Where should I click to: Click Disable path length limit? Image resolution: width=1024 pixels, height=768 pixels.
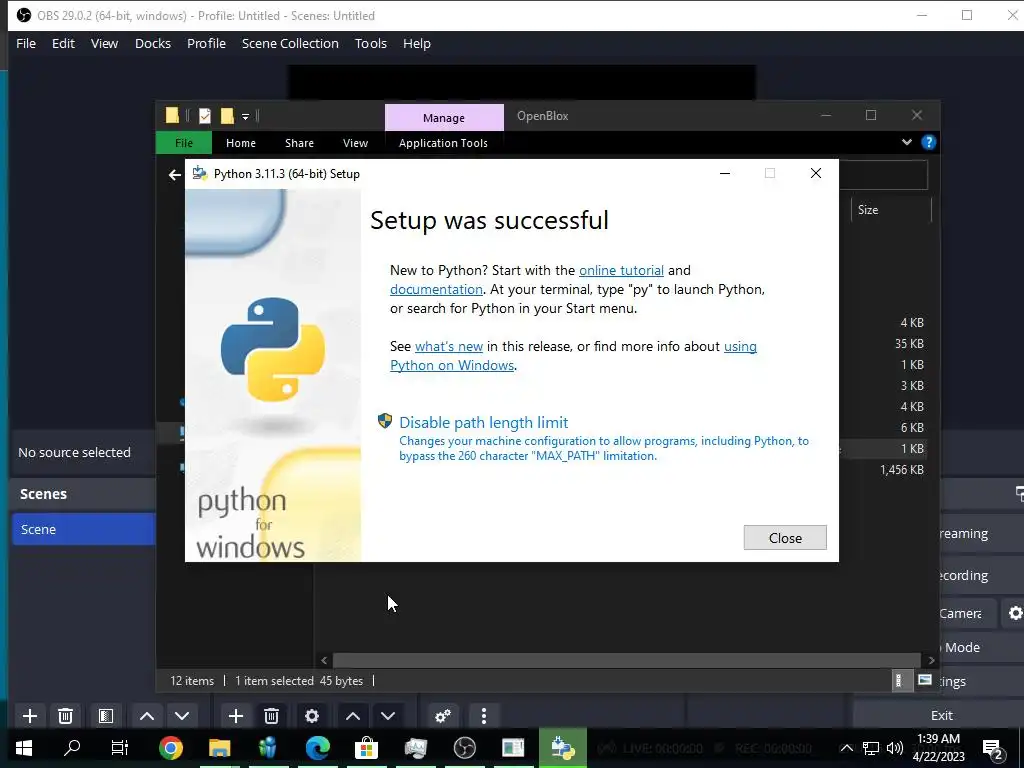click(x=483, y=423)
